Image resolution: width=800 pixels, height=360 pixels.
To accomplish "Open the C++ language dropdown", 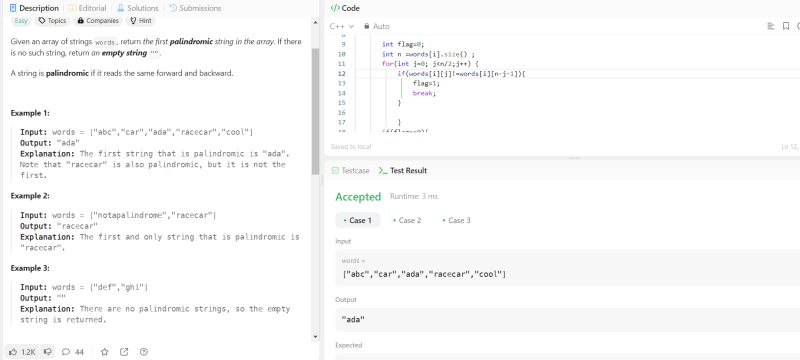I will tap(342, 27).
